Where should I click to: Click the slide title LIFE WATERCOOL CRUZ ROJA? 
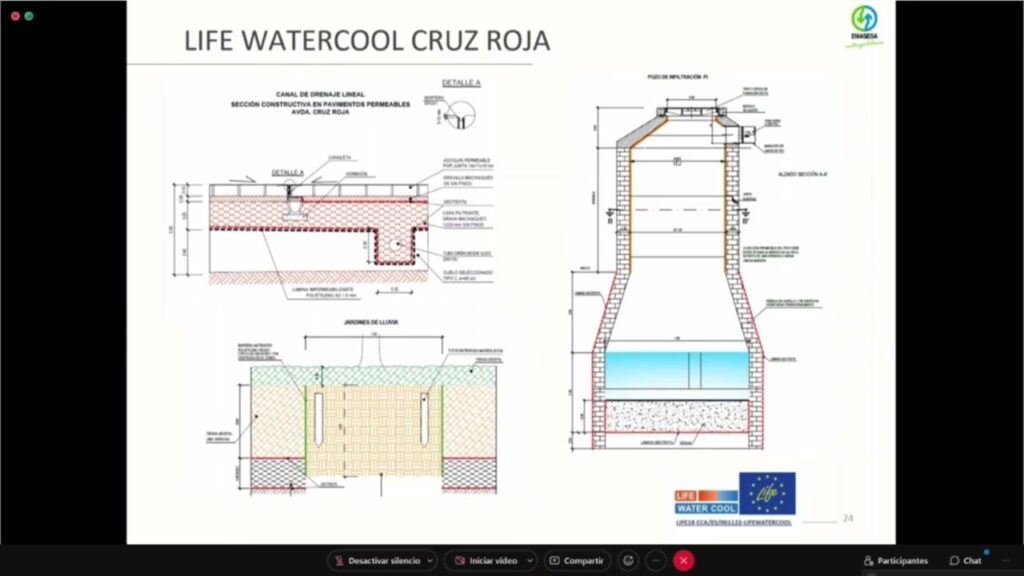pyautogui.click(x=367, y=41)
